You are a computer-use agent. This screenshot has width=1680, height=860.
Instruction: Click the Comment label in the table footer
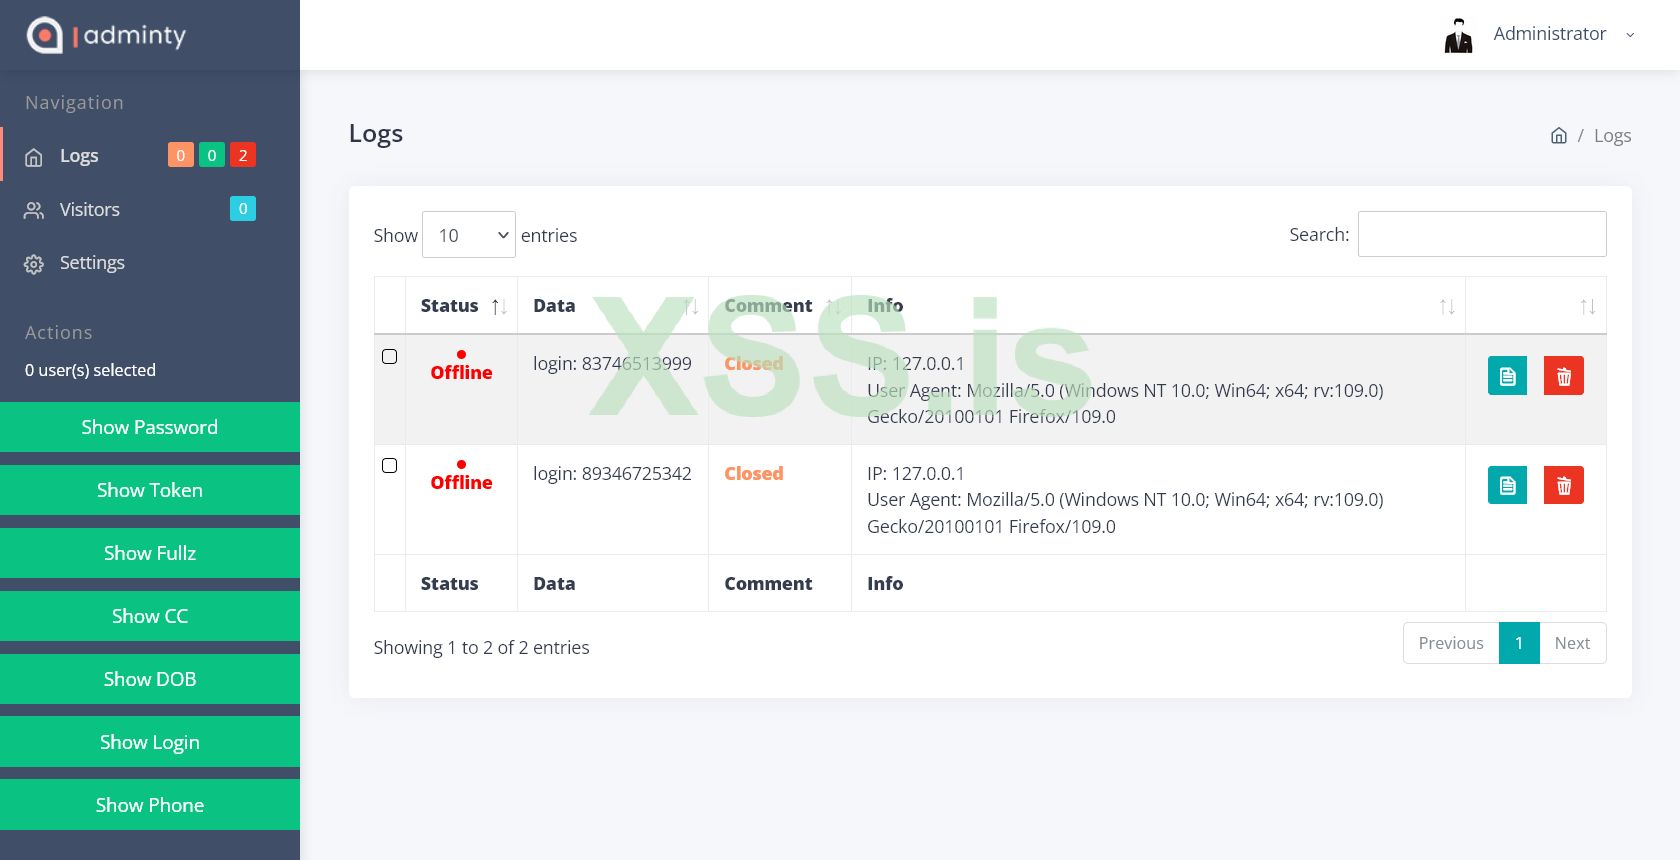coord(768,584)
